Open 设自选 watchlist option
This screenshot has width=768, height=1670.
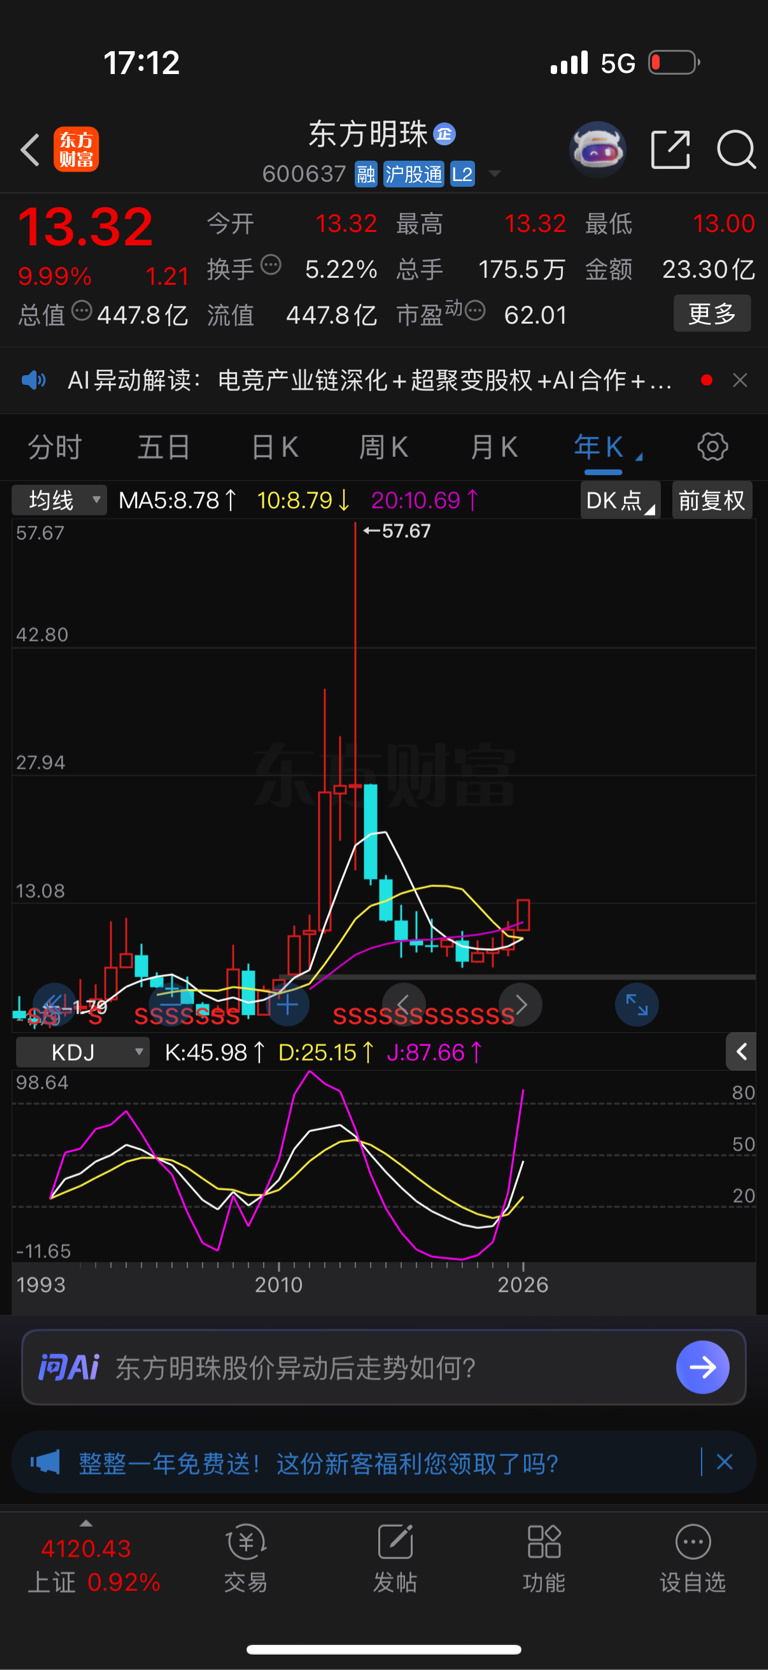click(692, 1558)
